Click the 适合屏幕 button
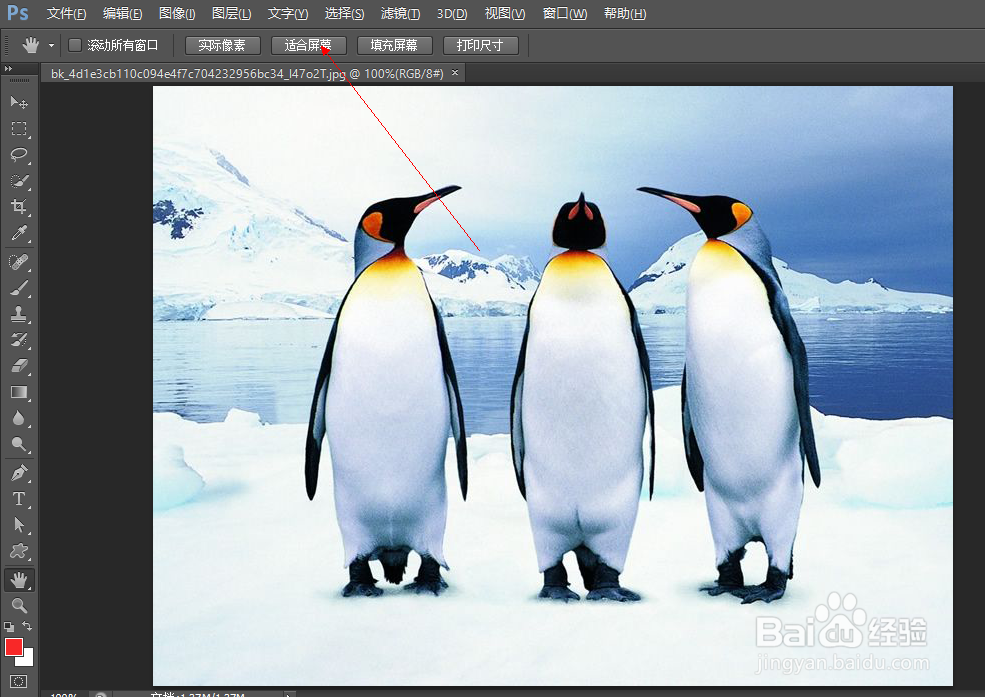Image resolution: width=985 pixels, height=697 pixels. coord(308,45)
